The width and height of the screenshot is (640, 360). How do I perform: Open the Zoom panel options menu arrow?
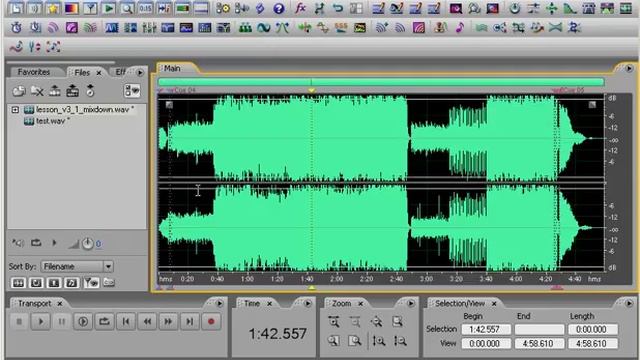pyautogui.click(x=411, y=303)
